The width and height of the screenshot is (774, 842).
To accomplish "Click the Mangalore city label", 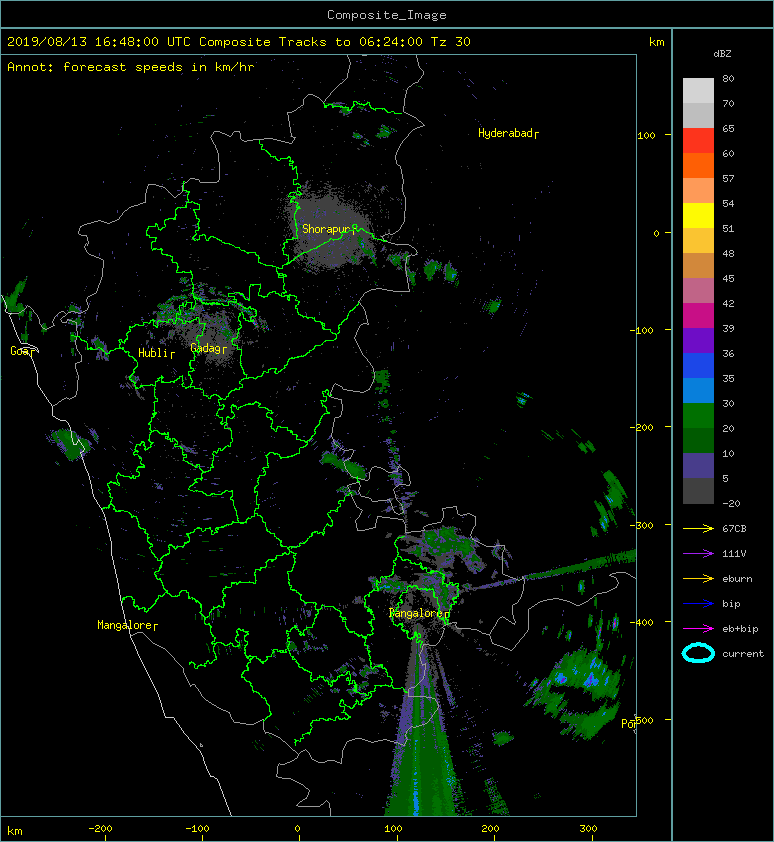I will point(125,625).
